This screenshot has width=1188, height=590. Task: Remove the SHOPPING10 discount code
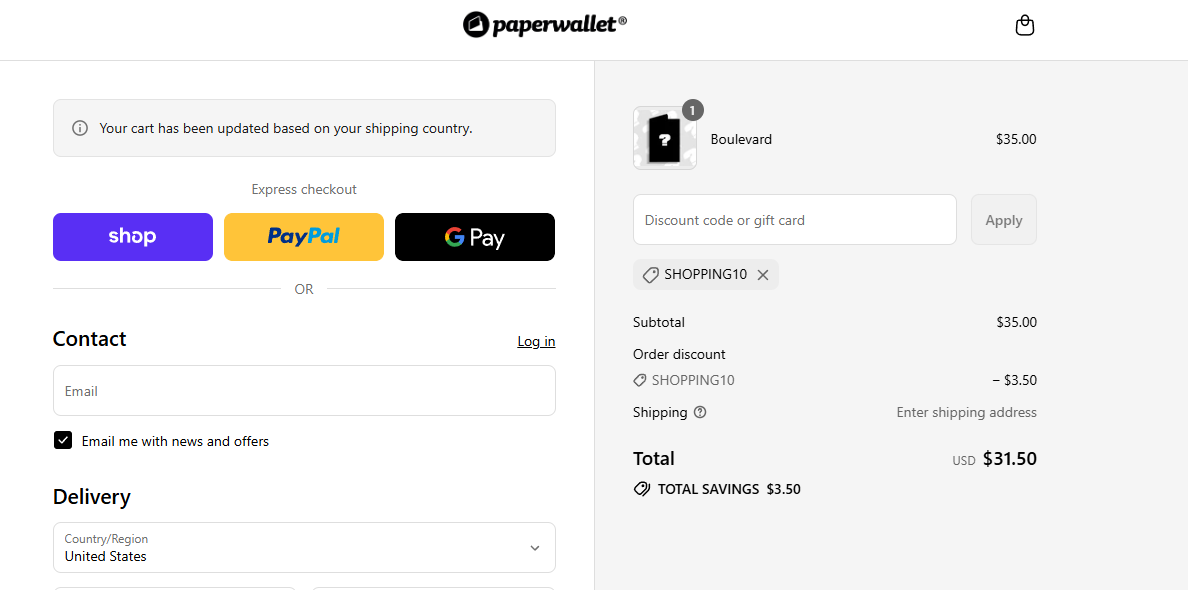(x=763, y=274)
